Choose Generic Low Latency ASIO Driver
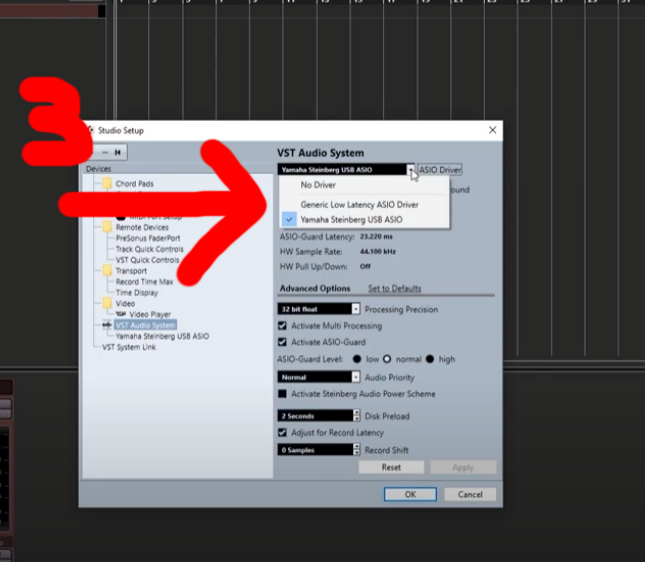Viewport: 645px width, 562px height. [359, 204]
